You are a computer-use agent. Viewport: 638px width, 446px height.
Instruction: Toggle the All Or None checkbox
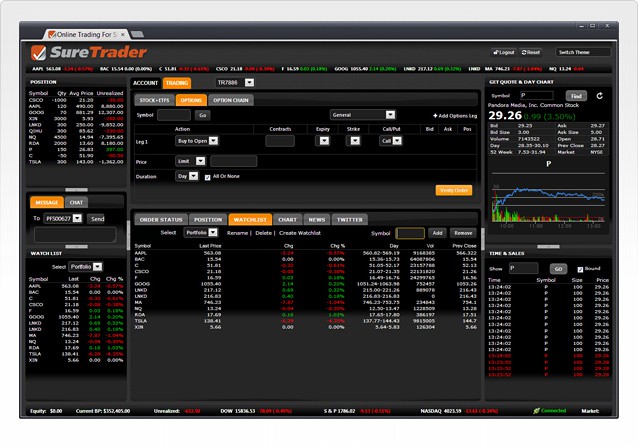208,177
